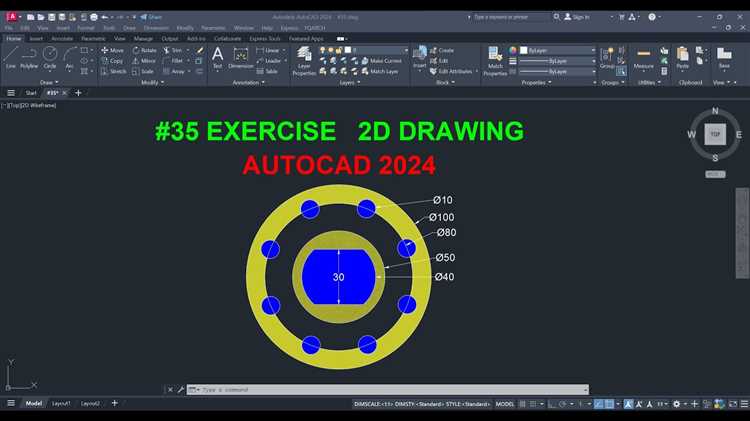Screen dimensions: 750x421
Task: Activate the Stretch command
Action: (x=114, y=71)
